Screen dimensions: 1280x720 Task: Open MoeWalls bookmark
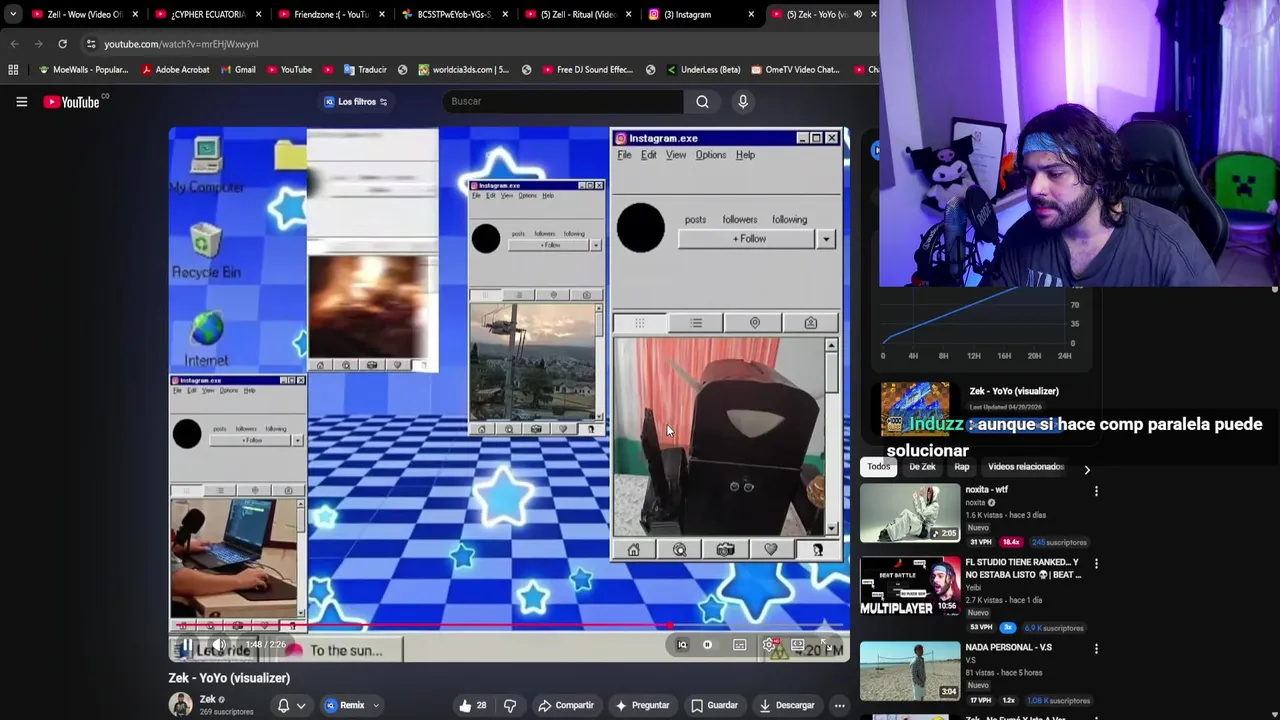coord(83,70)
